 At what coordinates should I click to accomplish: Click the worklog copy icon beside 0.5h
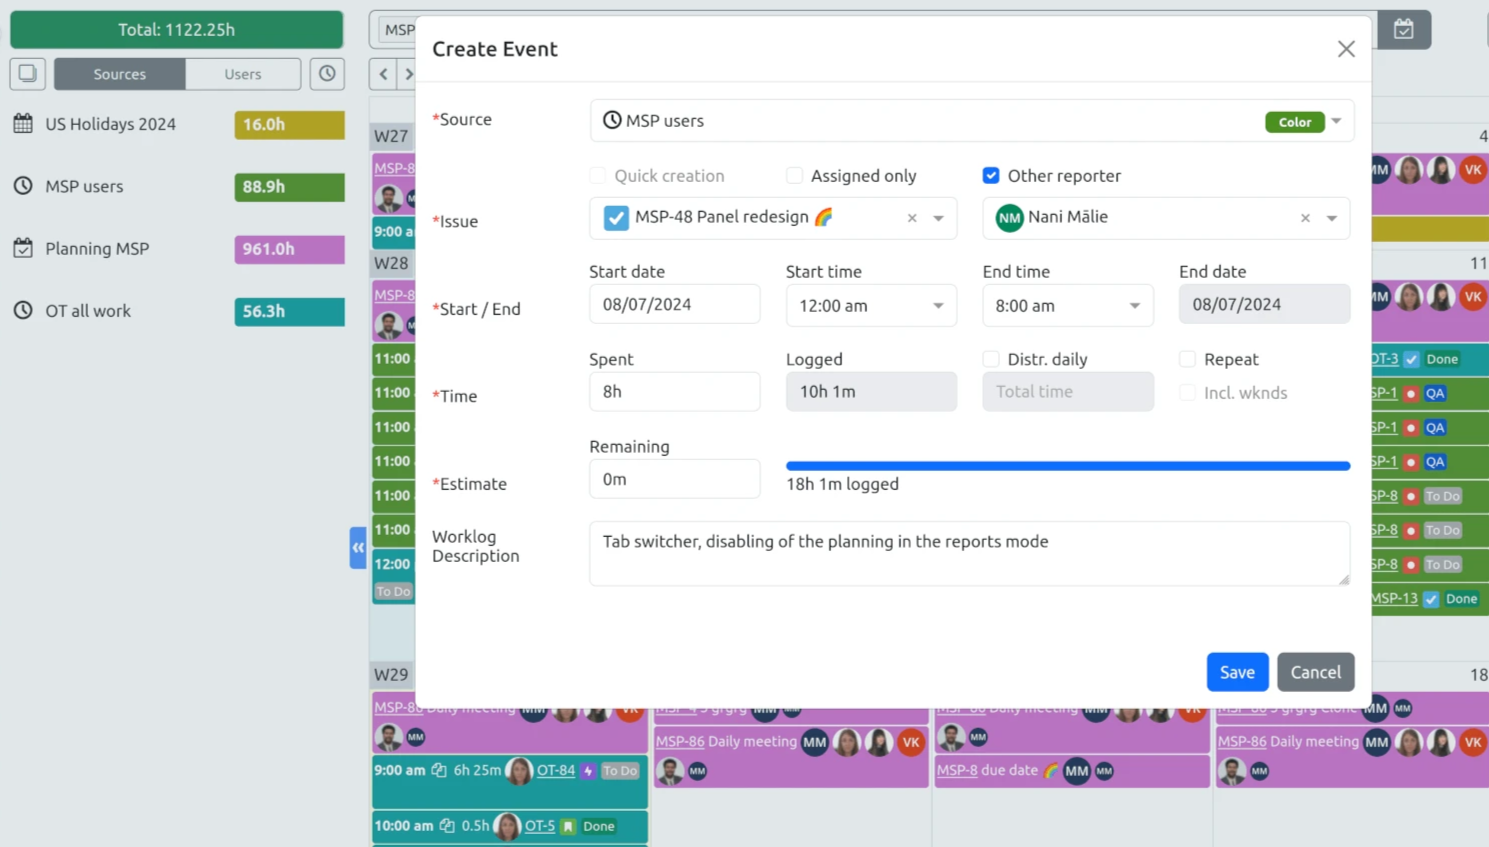(447, 826)
